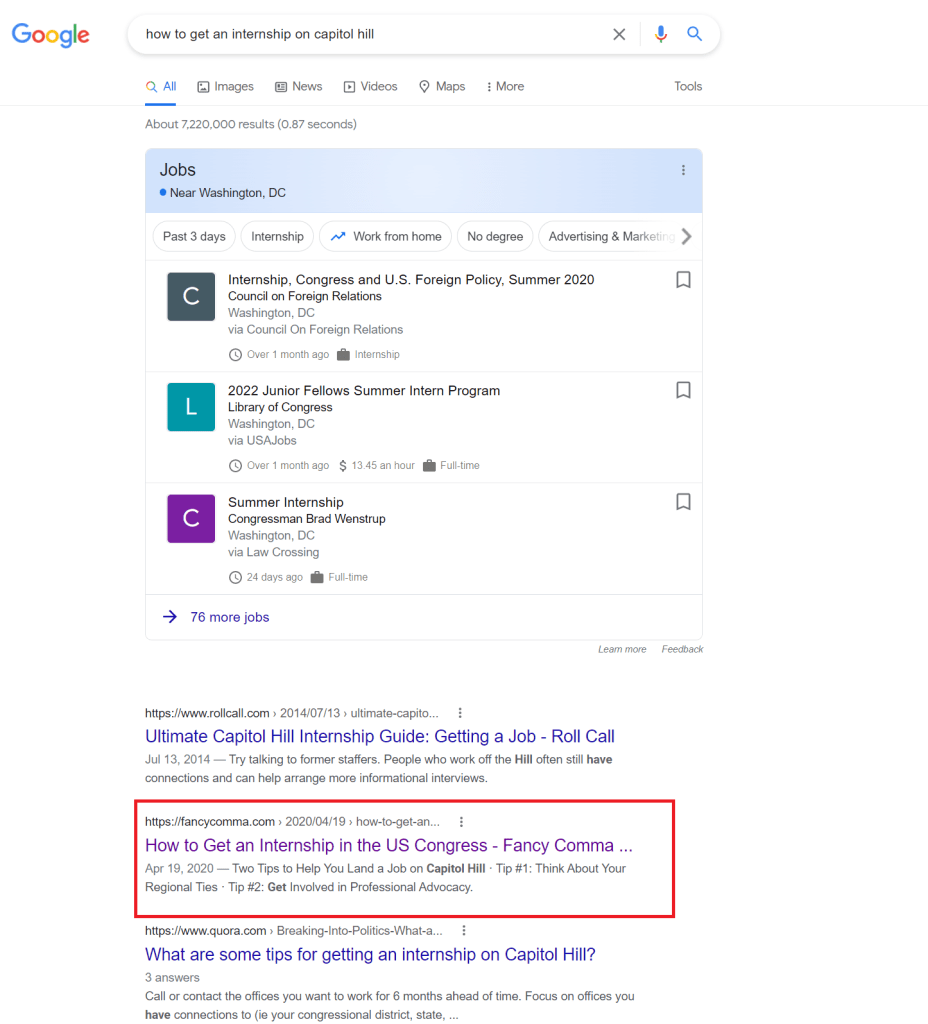
Task: Filter jobs by Past 3 days
Action: 194,236
